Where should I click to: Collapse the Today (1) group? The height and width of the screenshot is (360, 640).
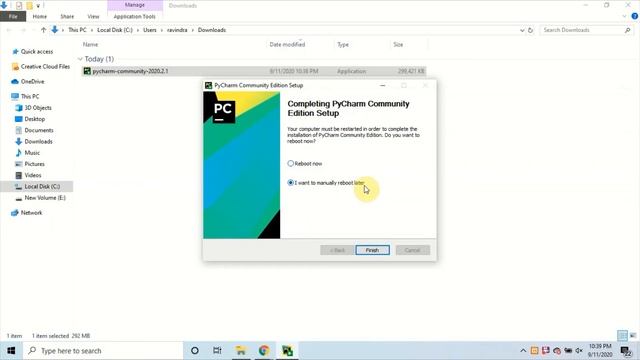pos(80,59)
